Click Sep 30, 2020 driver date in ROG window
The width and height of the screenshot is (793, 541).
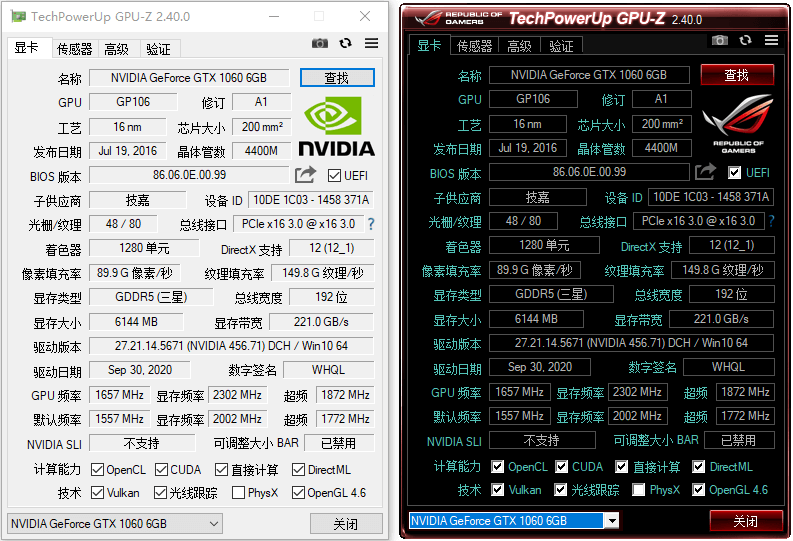[540, 367]
